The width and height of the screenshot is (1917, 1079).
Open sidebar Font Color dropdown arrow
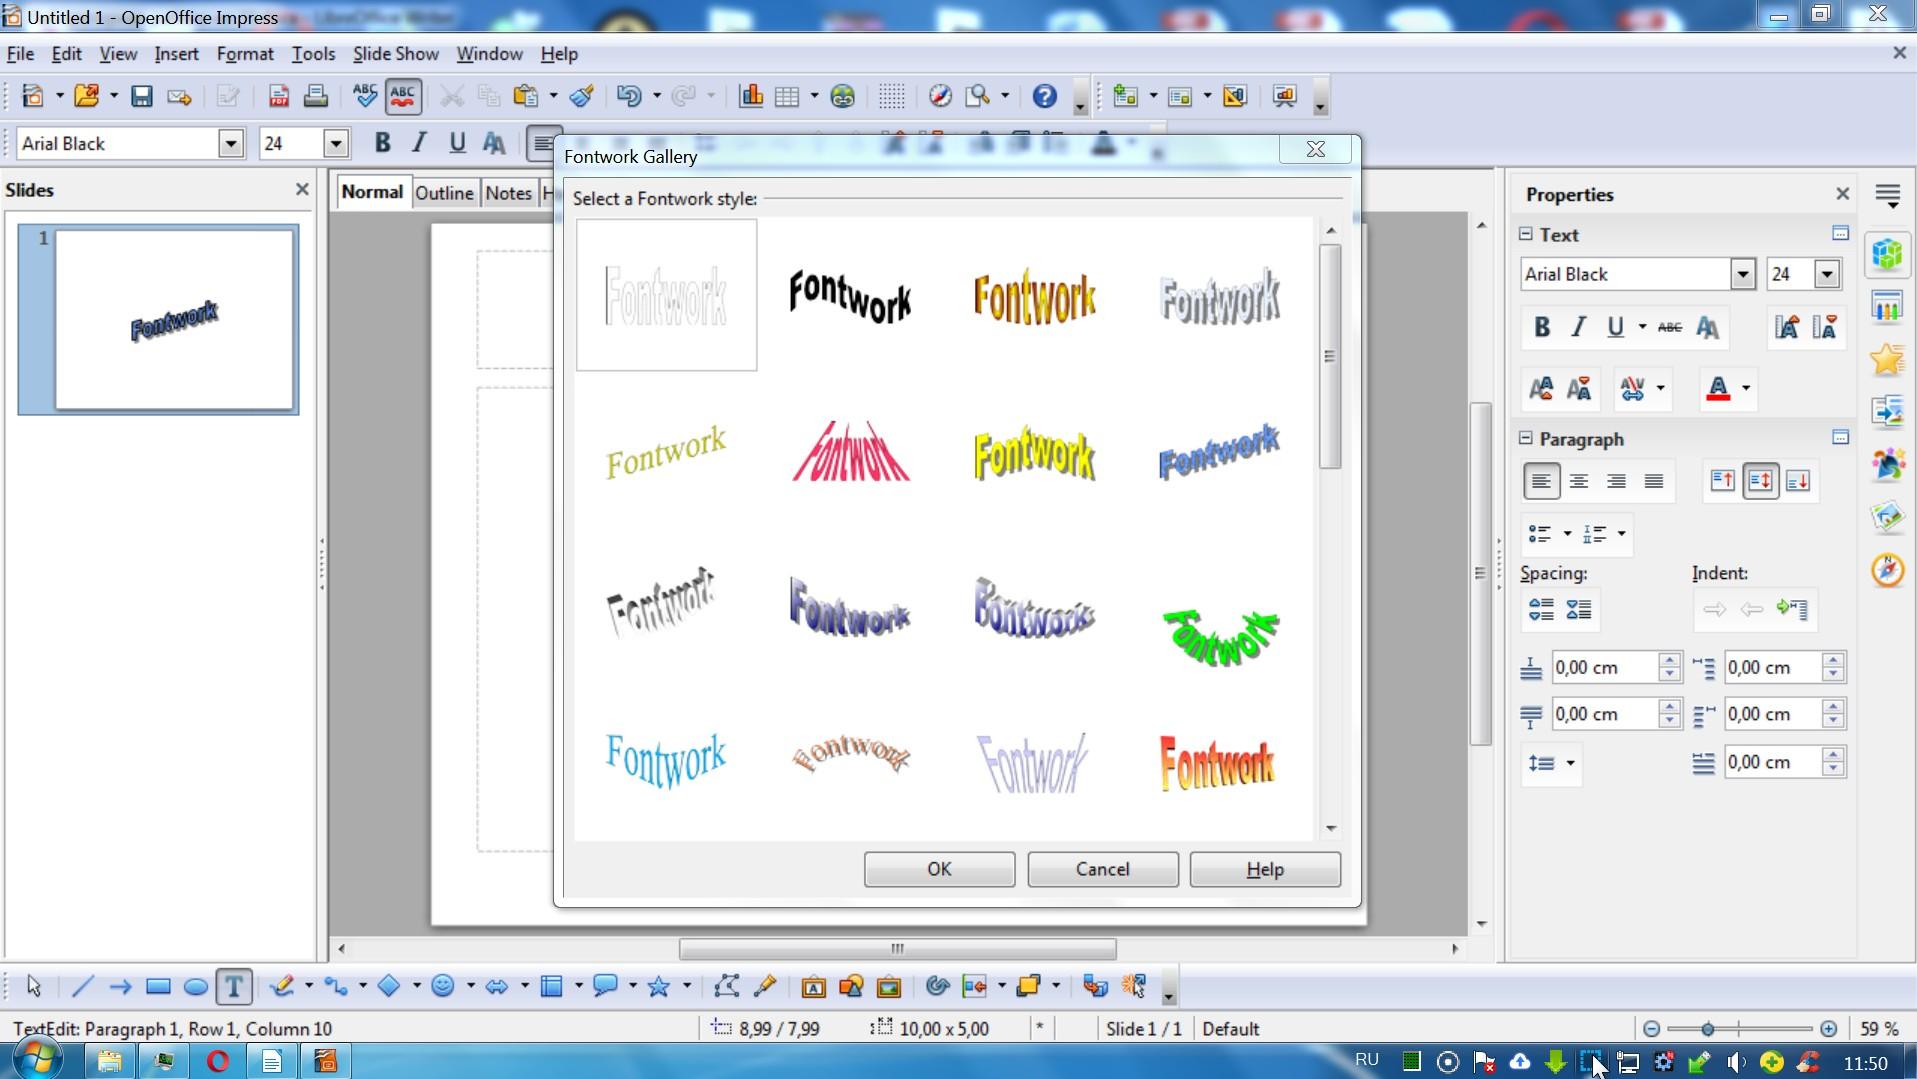pos(1746,388)
